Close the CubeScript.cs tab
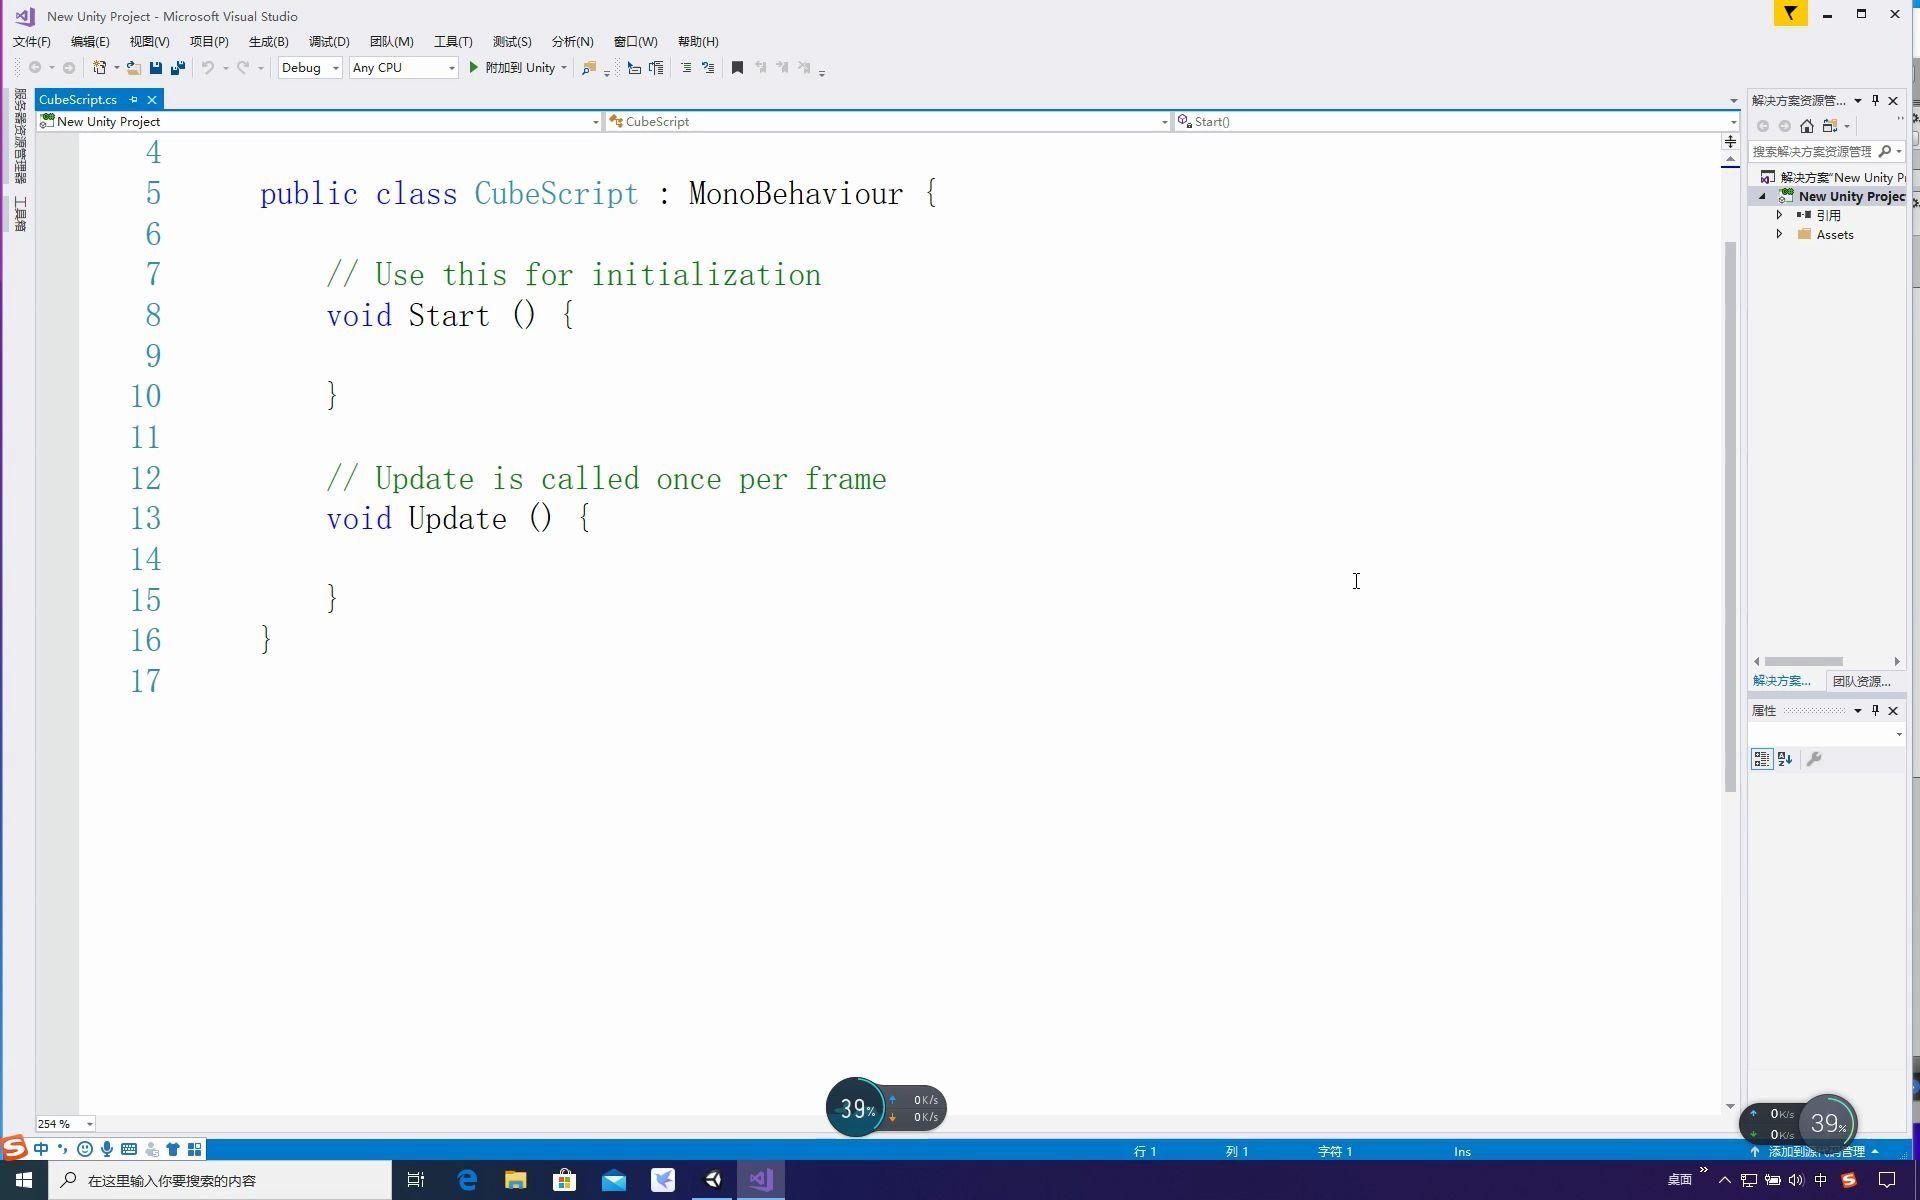 [152, 99]
